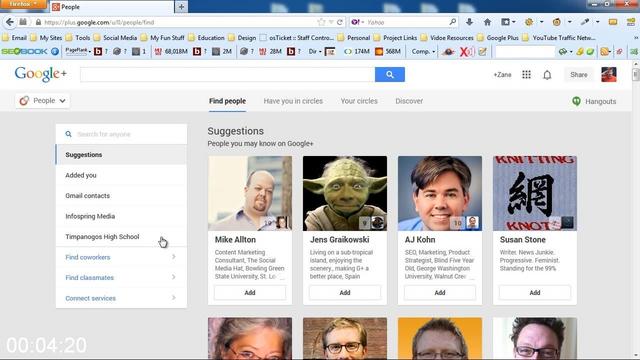Screen dimensions: 640x360
Task: Open the Education bookmark folder
Action: pyautogui.click(x=206, y=38)
